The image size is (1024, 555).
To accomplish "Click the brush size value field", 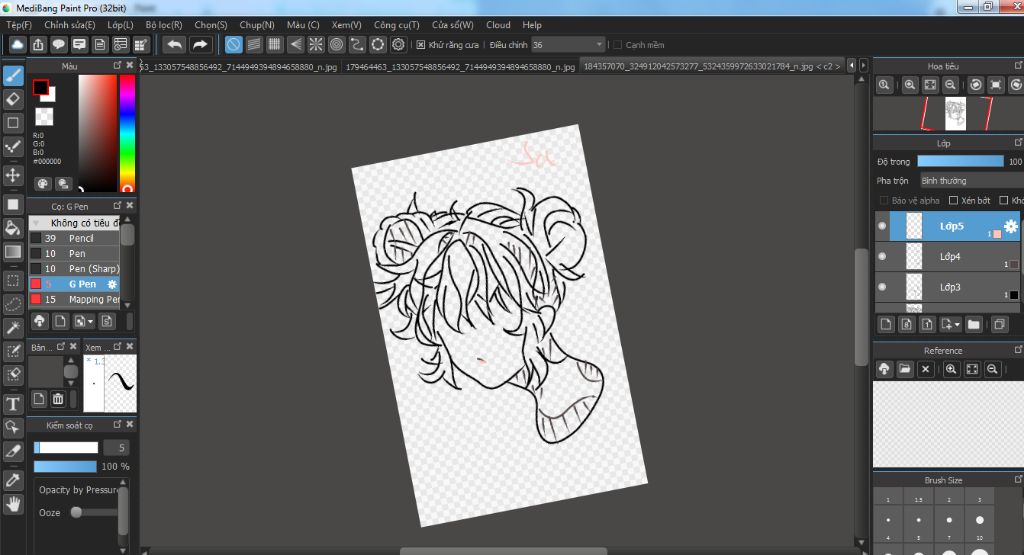I will click(116, 447).
